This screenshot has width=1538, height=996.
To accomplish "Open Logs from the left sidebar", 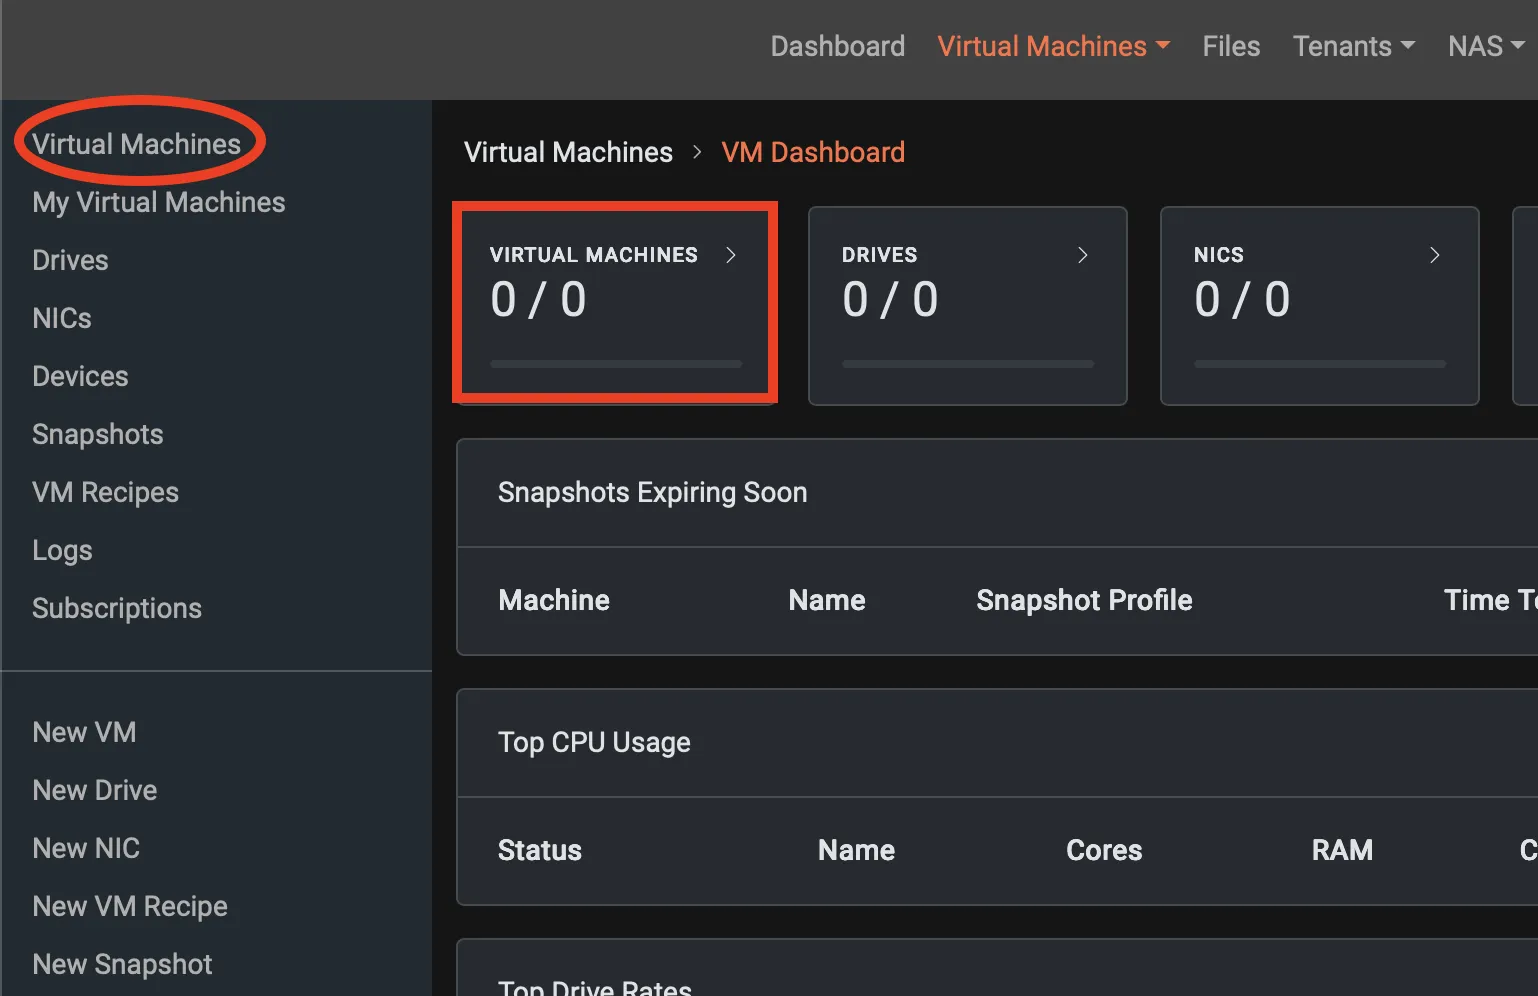I will pyautogui.click(x=62, y=549).
